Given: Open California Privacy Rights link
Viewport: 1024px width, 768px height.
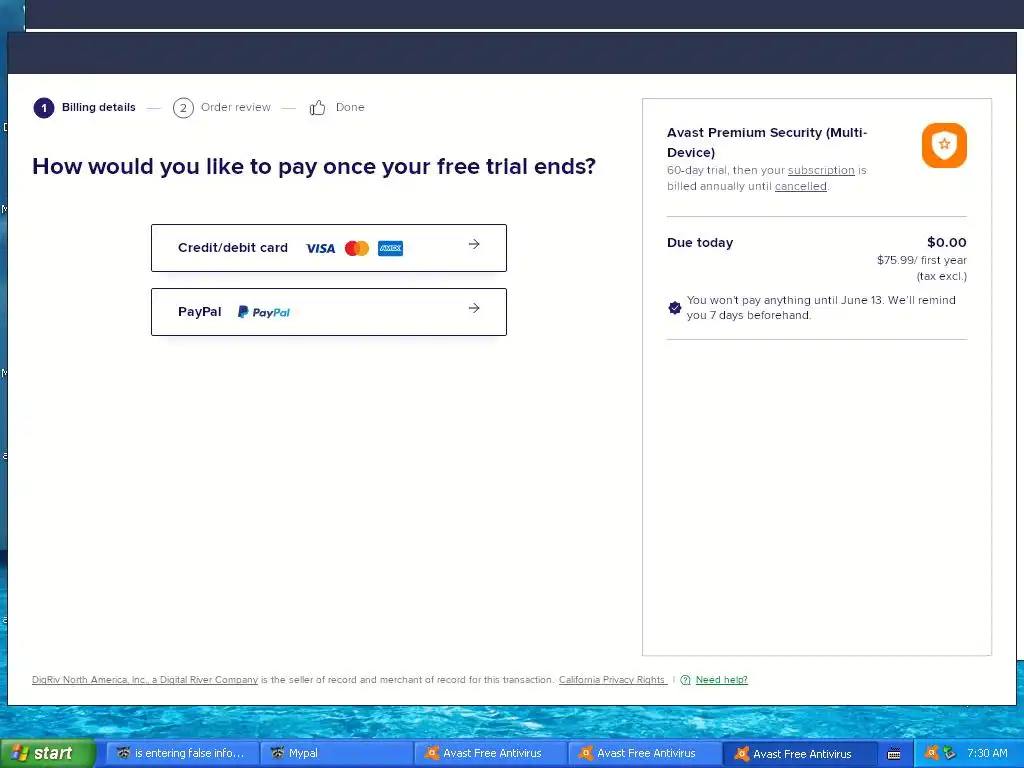Looking at the screenshot, I should click(x=612, y=680).
